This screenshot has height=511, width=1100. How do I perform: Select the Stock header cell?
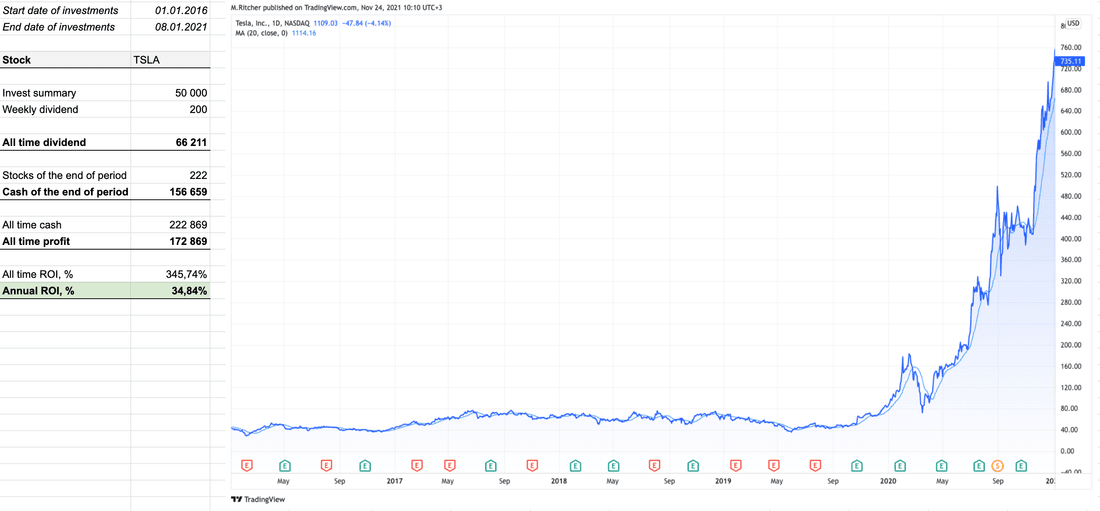click(x=65, y=60)
